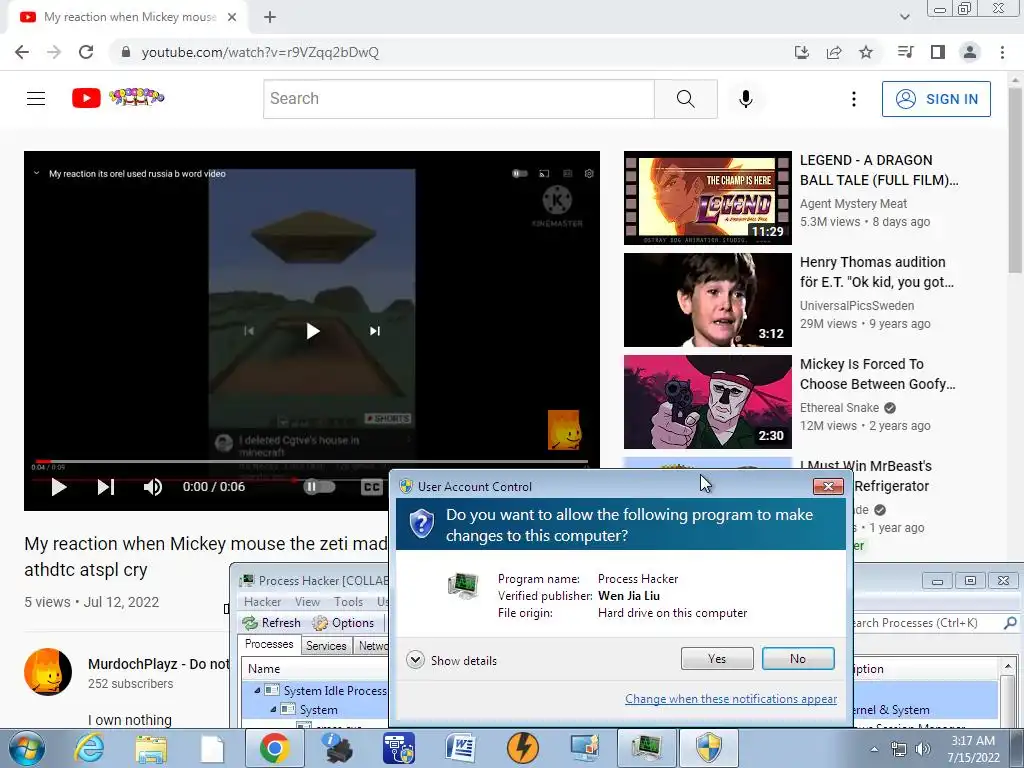Click No in User Account Control dialog
Screen dimensions: 1024x768
tap(797, 658)
